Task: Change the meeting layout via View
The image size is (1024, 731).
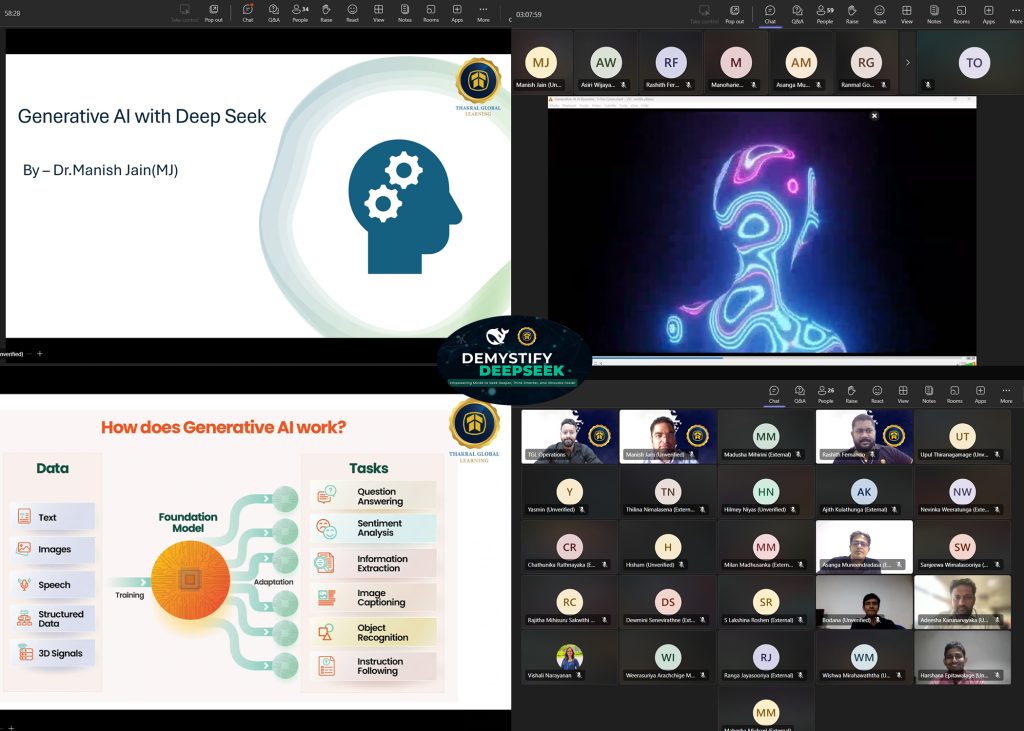Action: (x=906, y=17)
